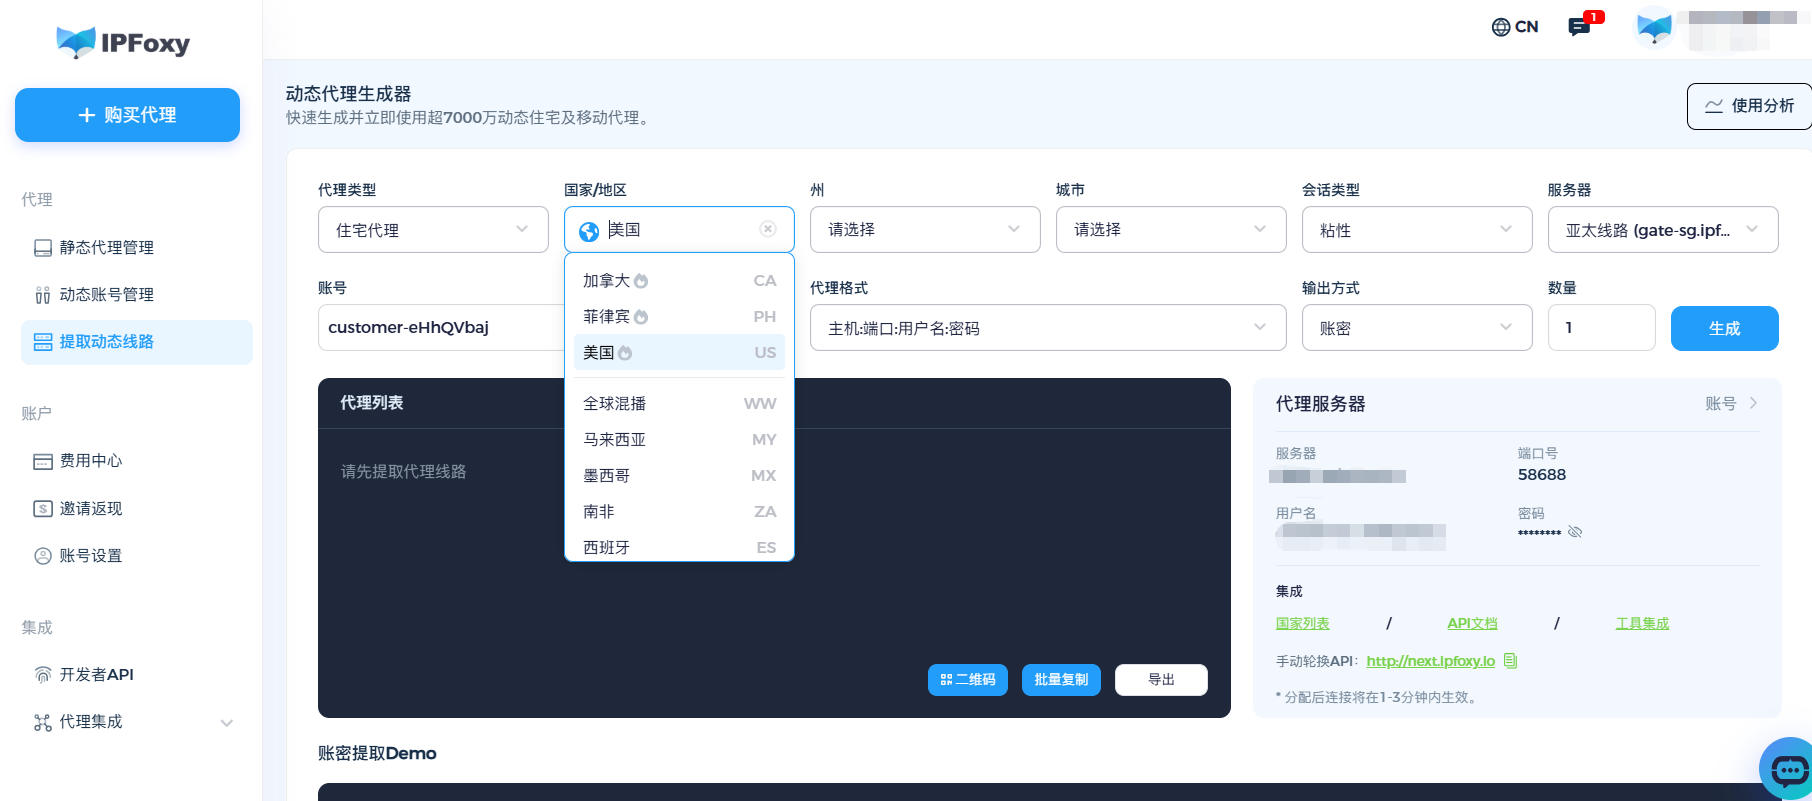Open the language globe CN switcher

coord(1514,27)
